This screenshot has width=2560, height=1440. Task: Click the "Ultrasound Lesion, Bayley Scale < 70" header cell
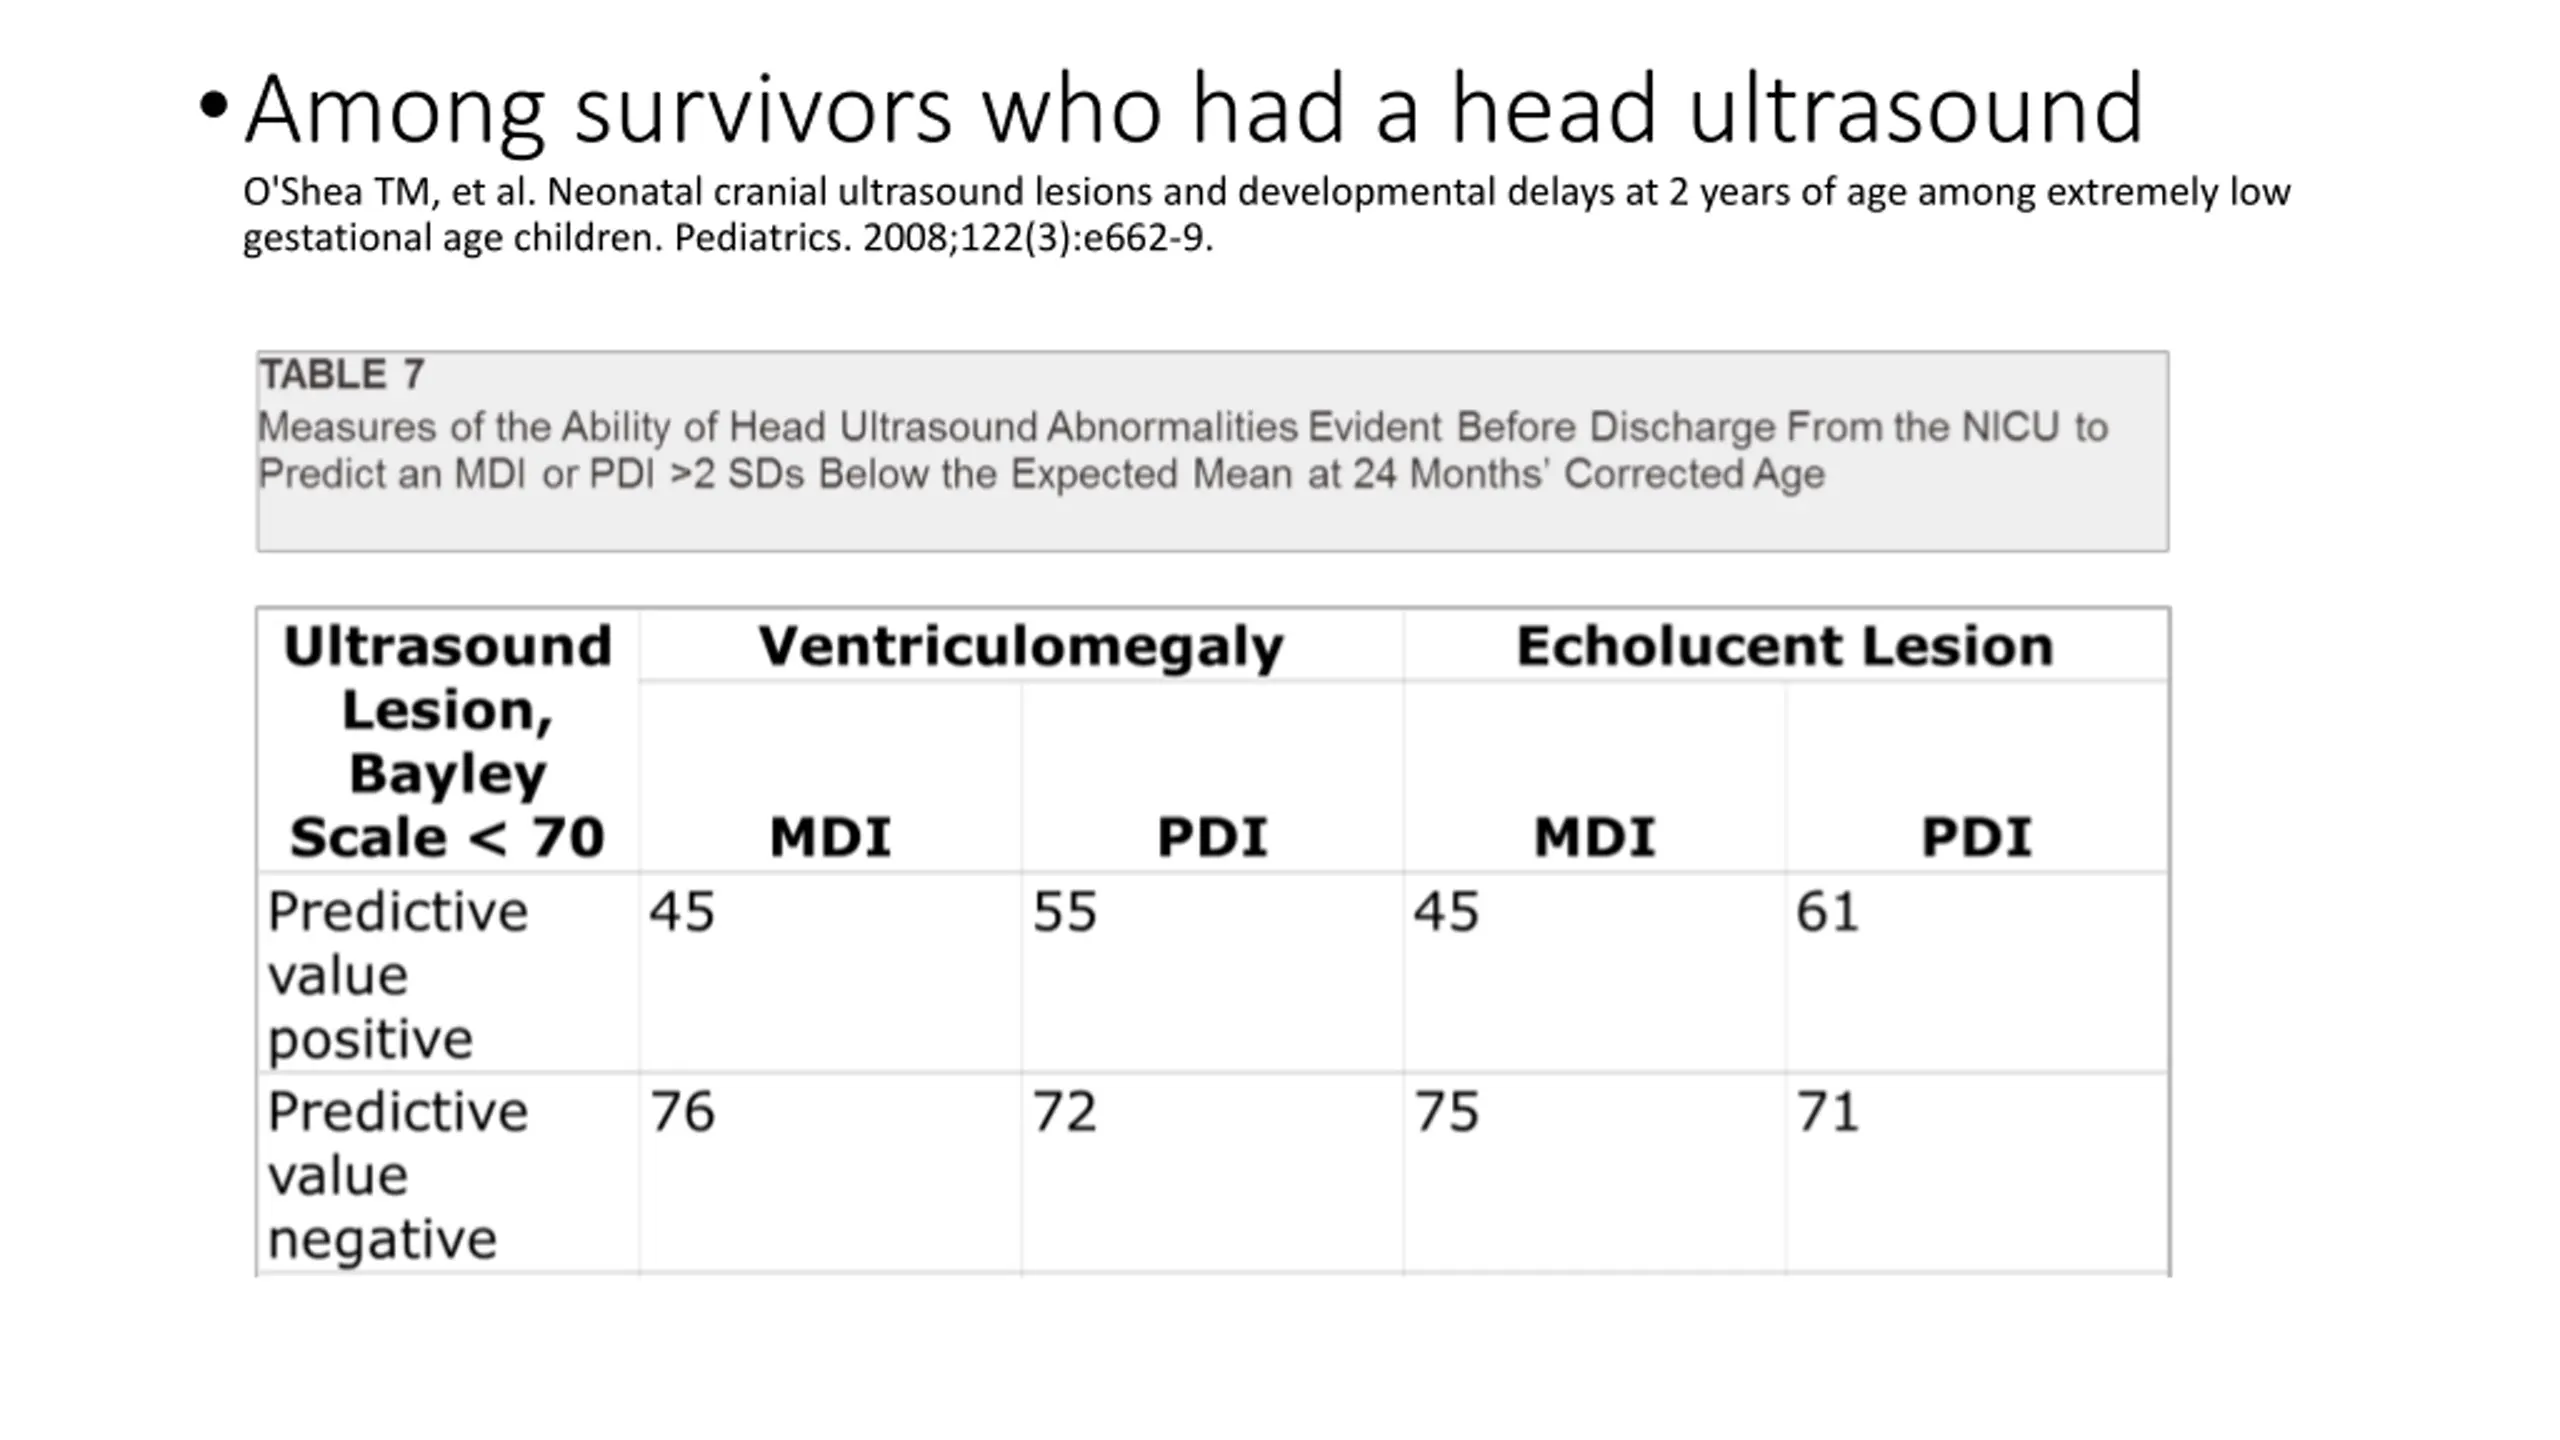click(447, 740)
